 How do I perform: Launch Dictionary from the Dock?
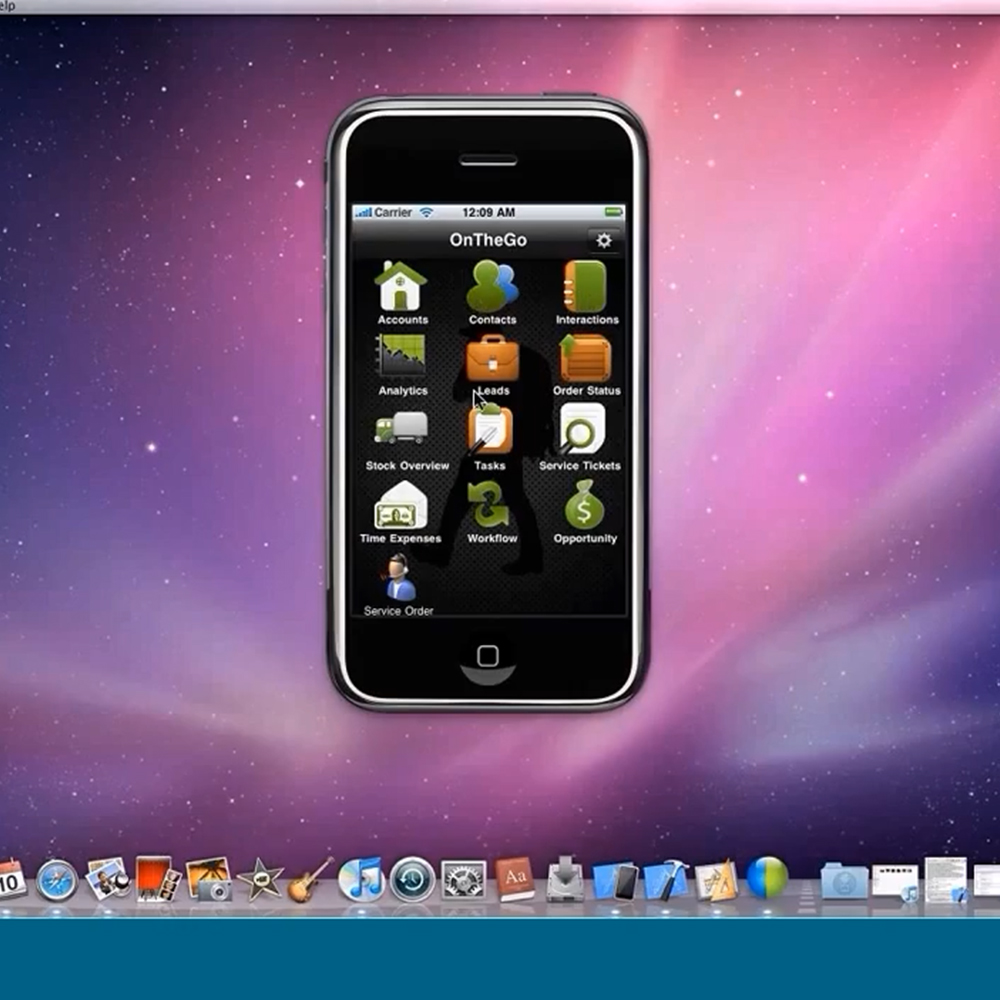(x=514, y=879)
